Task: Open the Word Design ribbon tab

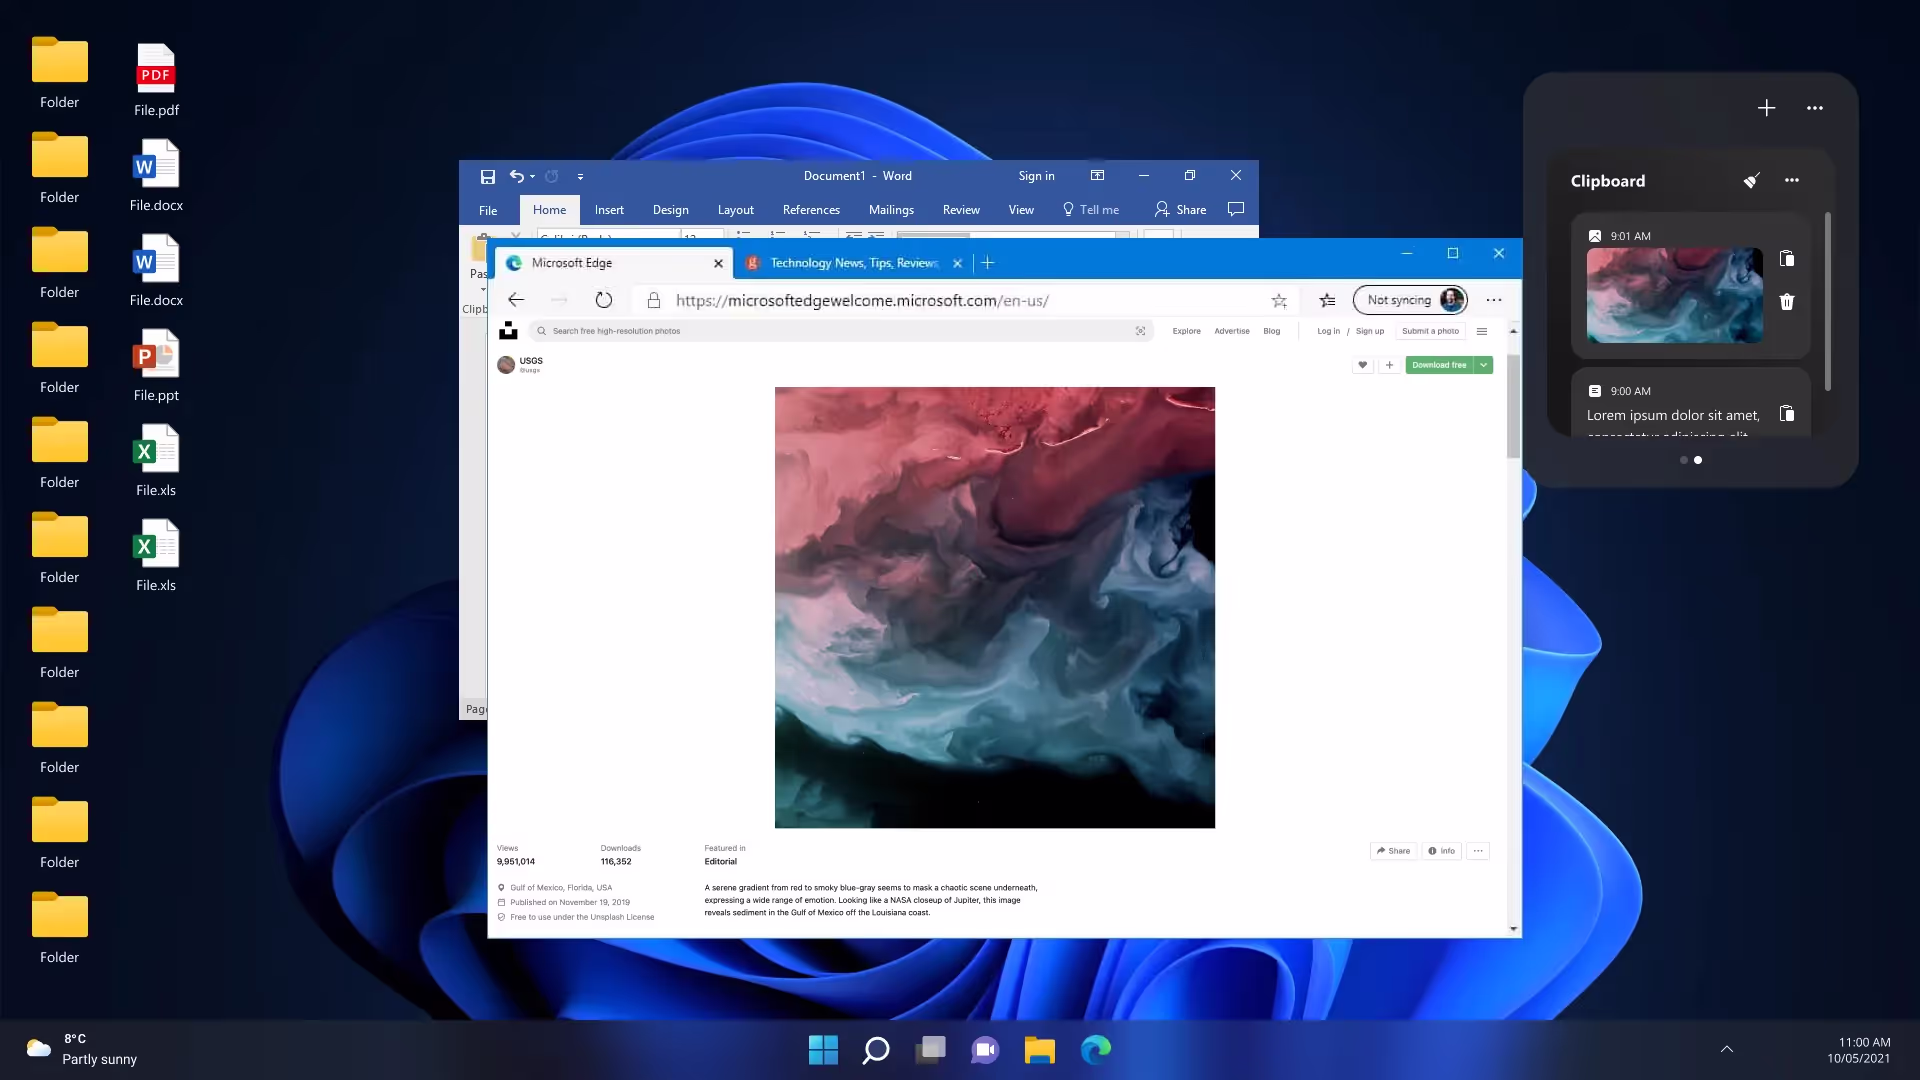Action: (670, 210)
